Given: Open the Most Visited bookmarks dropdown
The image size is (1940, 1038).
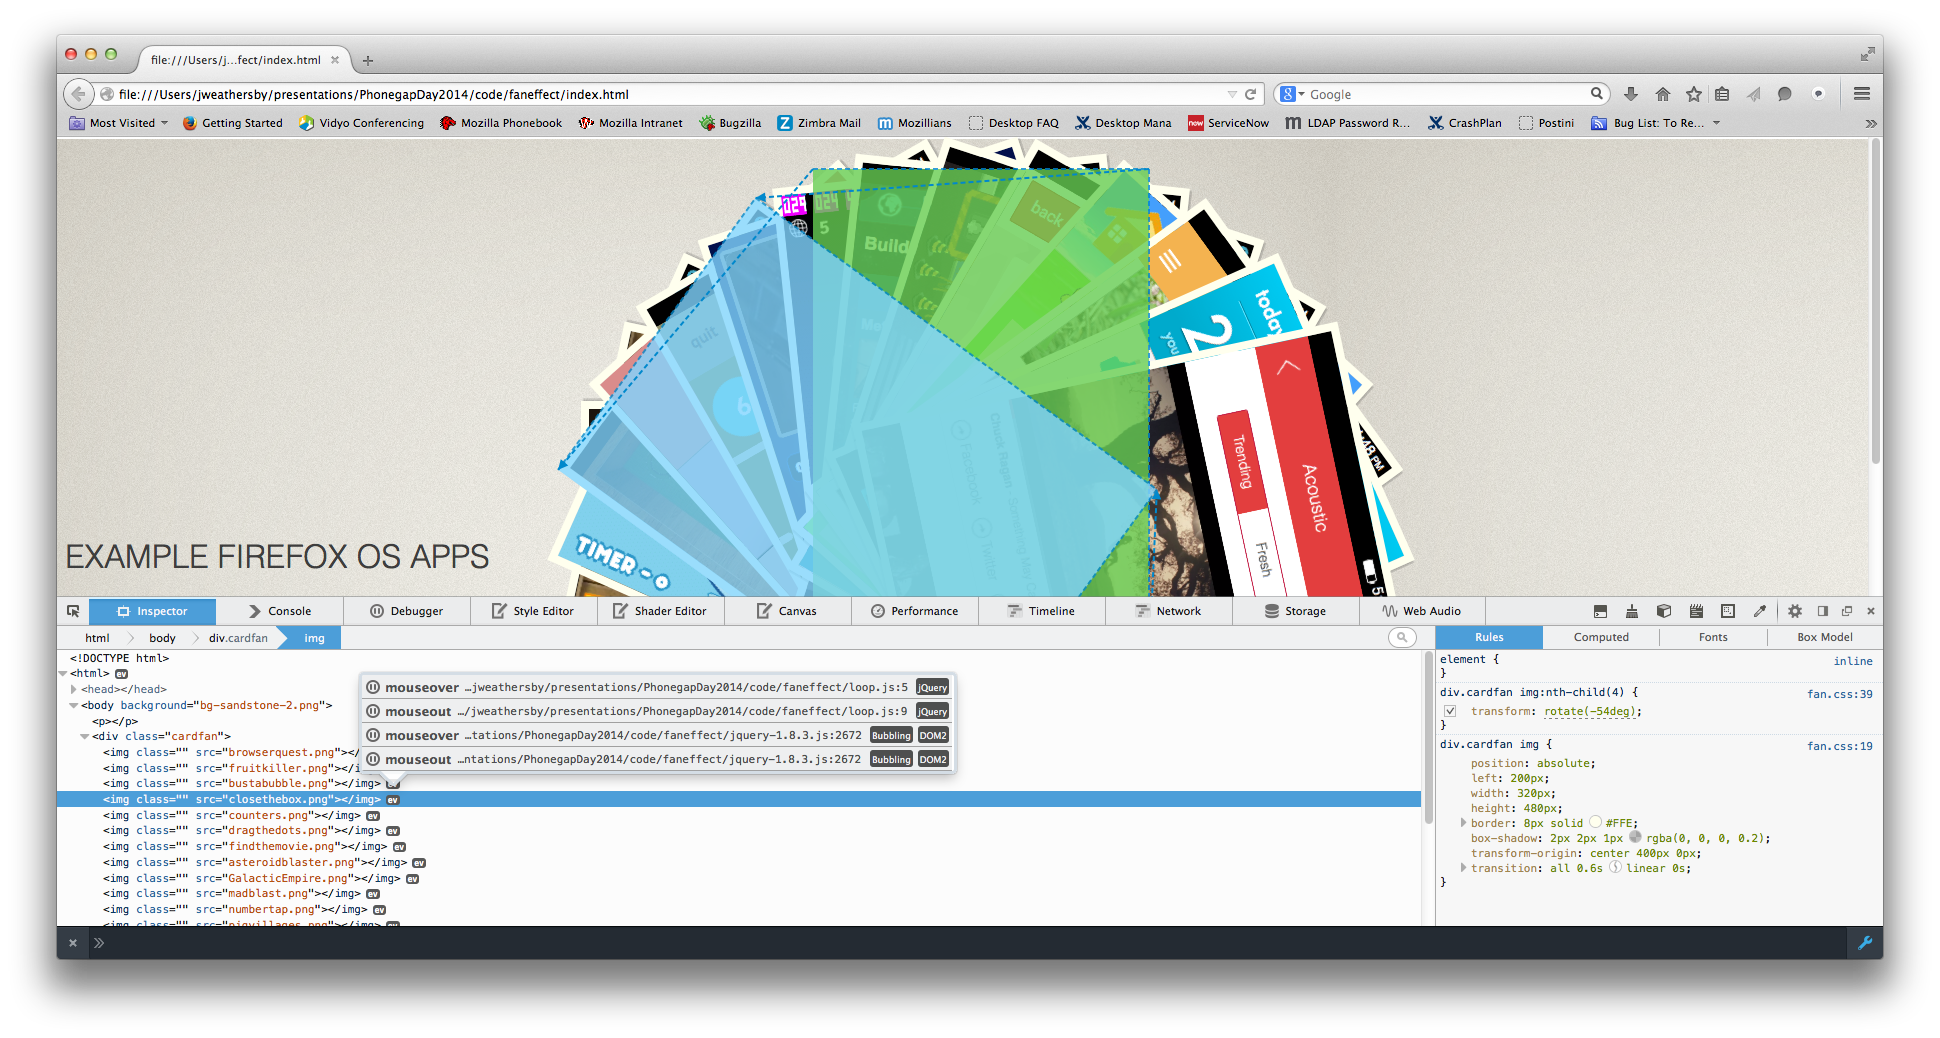Looking at the screenshot, I should tap(119, 123).
